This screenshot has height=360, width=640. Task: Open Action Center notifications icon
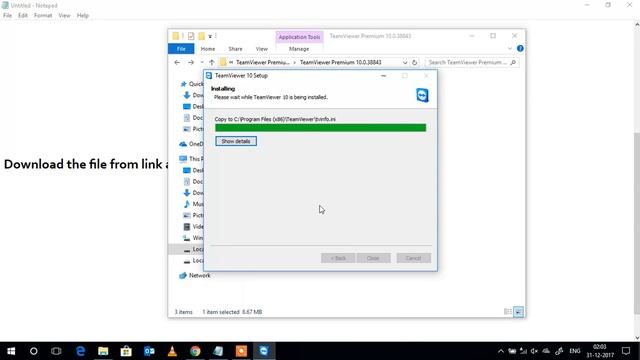[x=626, y=351]
